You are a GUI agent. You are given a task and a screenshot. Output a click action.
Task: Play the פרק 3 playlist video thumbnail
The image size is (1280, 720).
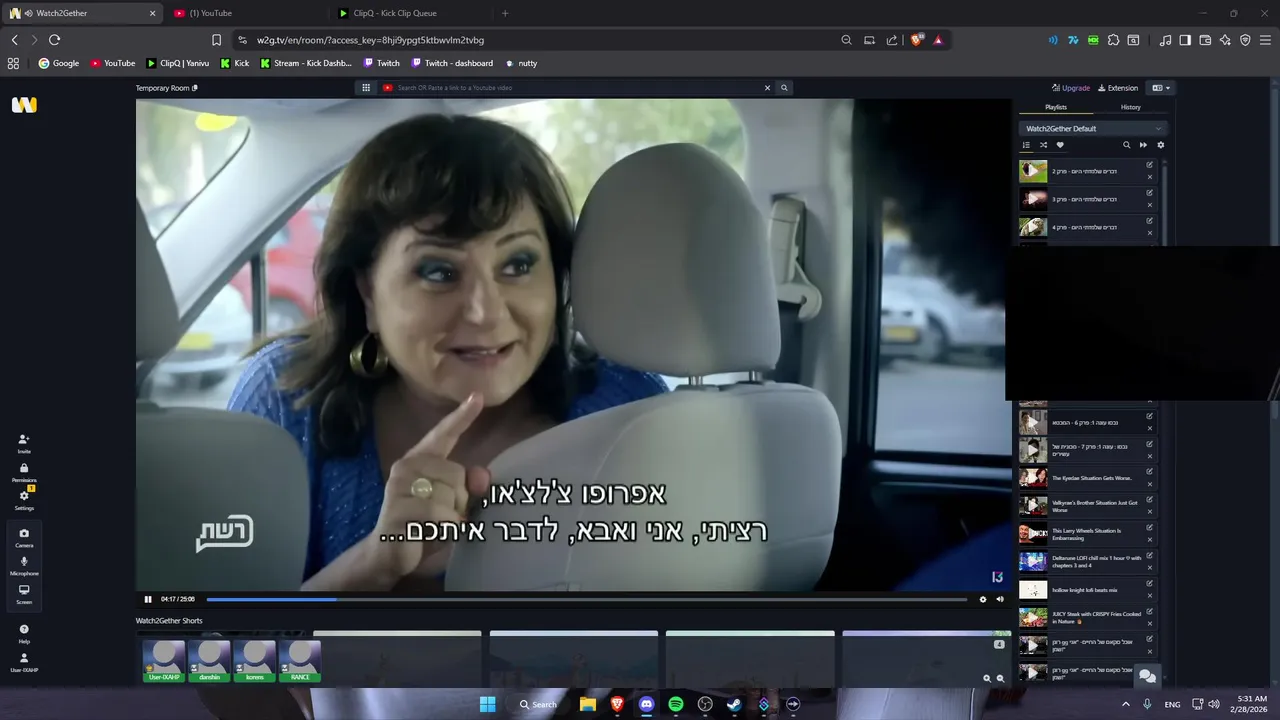[1033, 199]
